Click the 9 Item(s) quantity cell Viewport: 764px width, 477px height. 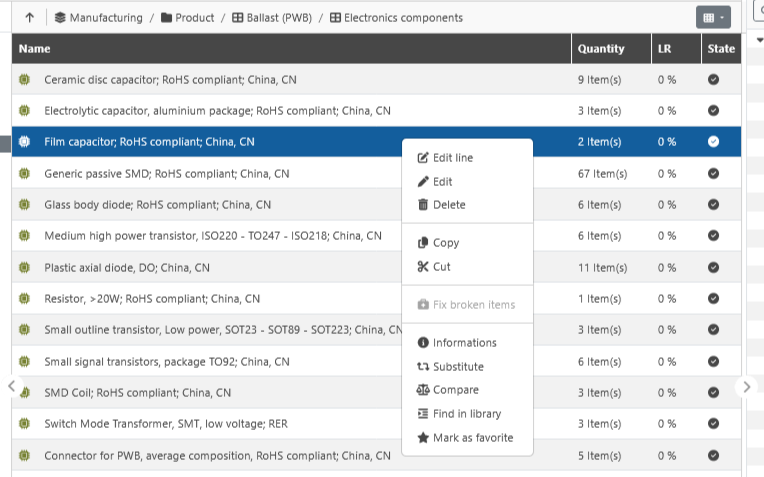point(599,79)
